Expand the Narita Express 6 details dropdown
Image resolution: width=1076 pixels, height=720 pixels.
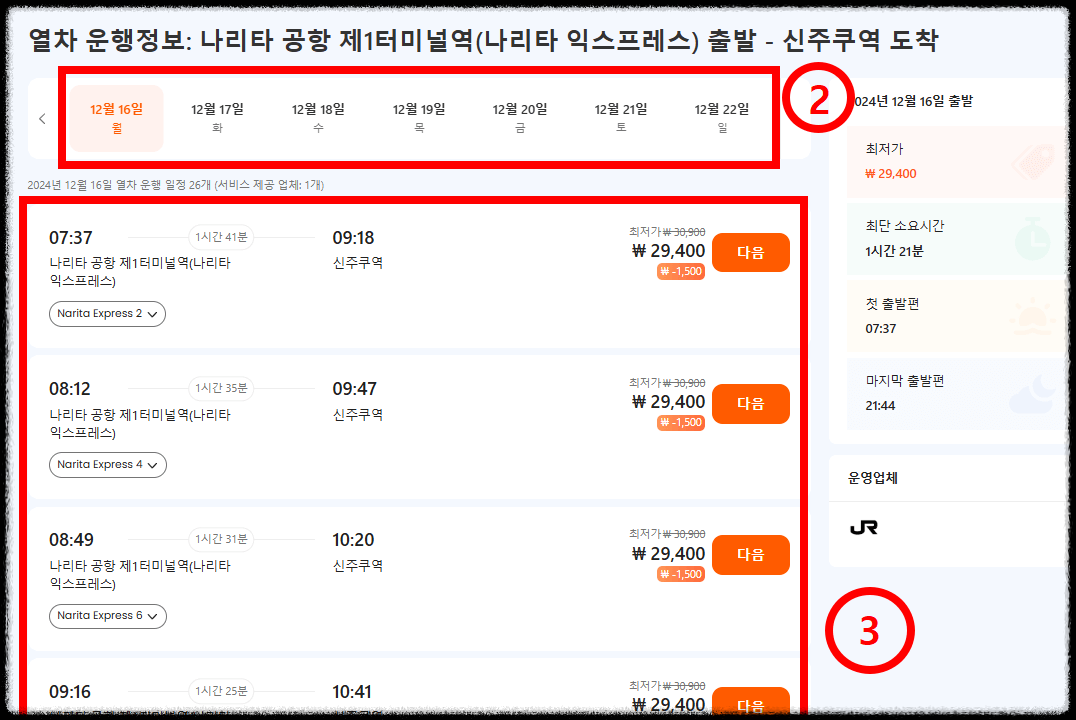[x=107, y=616]
